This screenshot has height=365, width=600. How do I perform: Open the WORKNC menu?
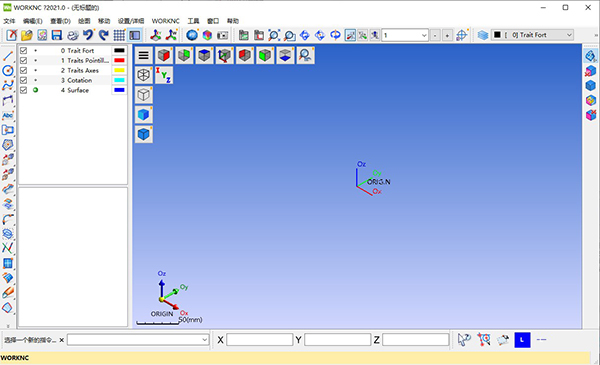pos(165,21)
